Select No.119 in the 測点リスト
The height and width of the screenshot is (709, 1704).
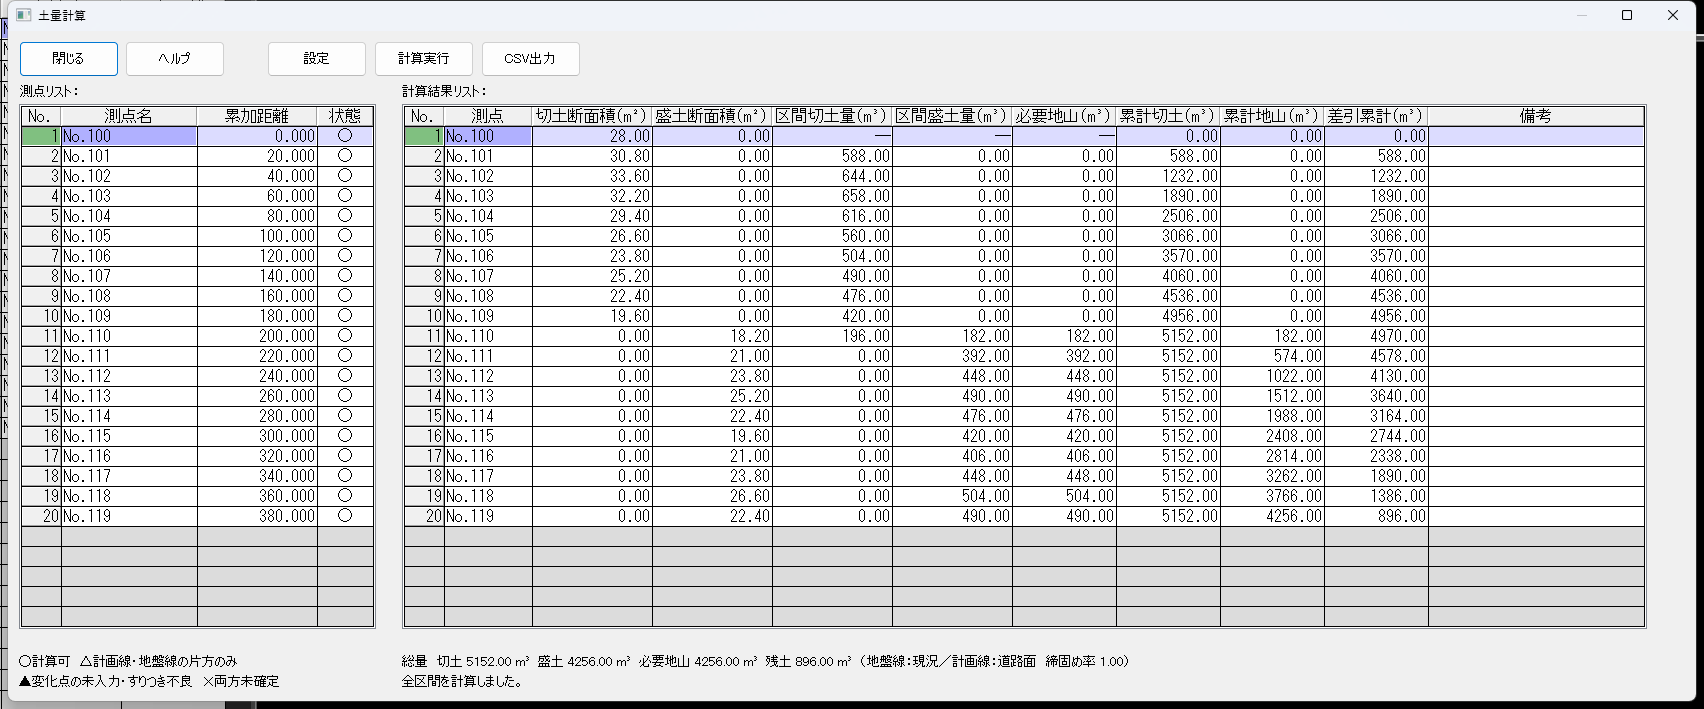click(129, 516)
